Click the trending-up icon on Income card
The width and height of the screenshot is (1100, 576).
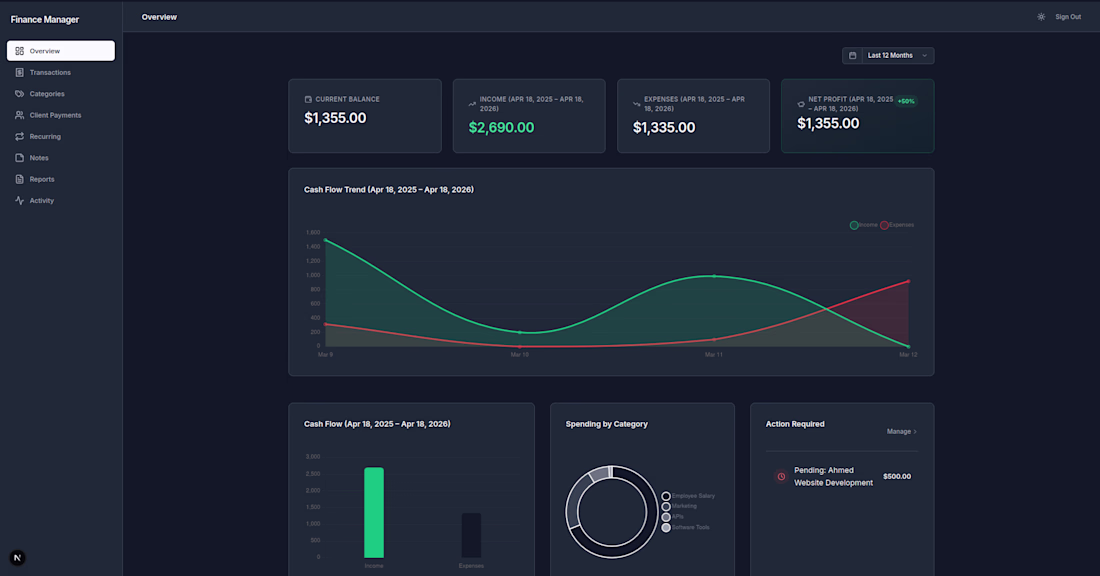(x=472, y=104)
